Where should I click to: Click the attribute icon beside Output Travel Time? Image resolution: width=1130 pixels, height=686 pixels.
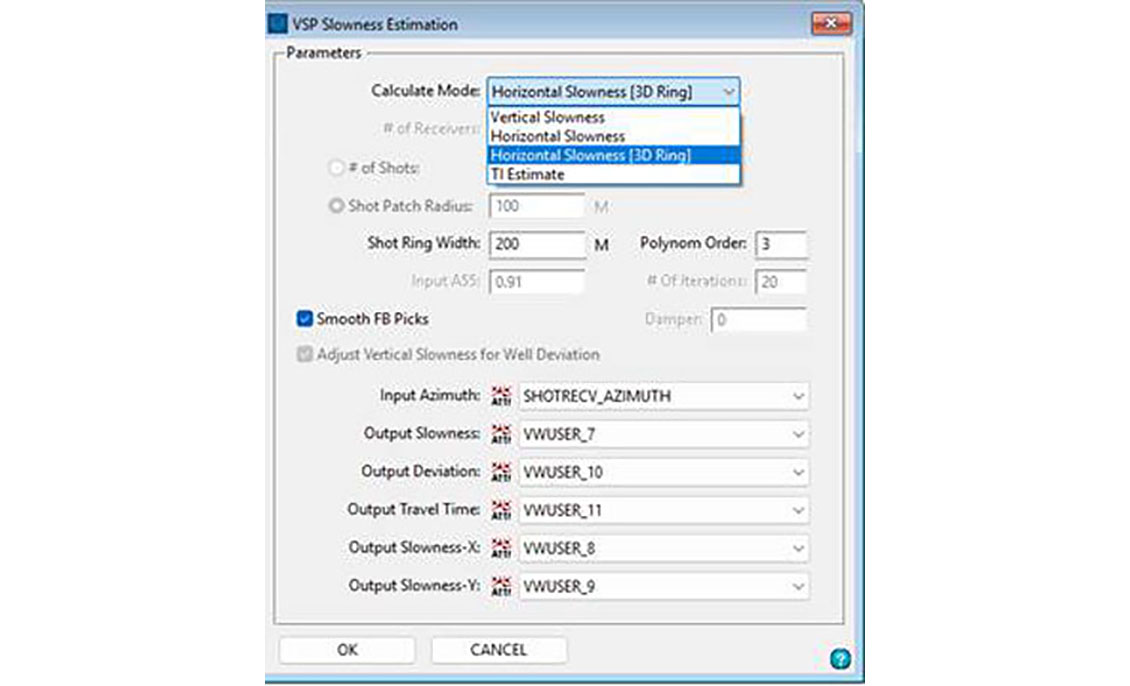tap(502, 510)
